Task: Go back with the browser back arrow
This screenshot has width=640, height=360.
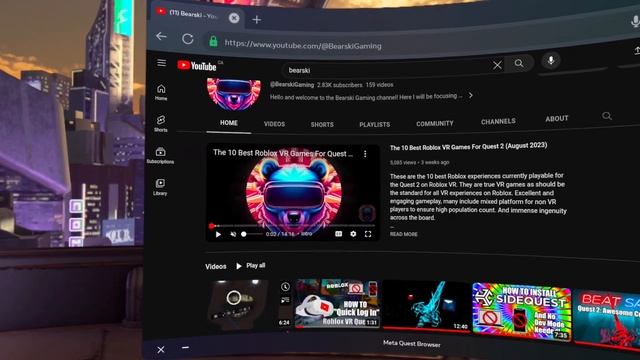Action: pos(161,36)
